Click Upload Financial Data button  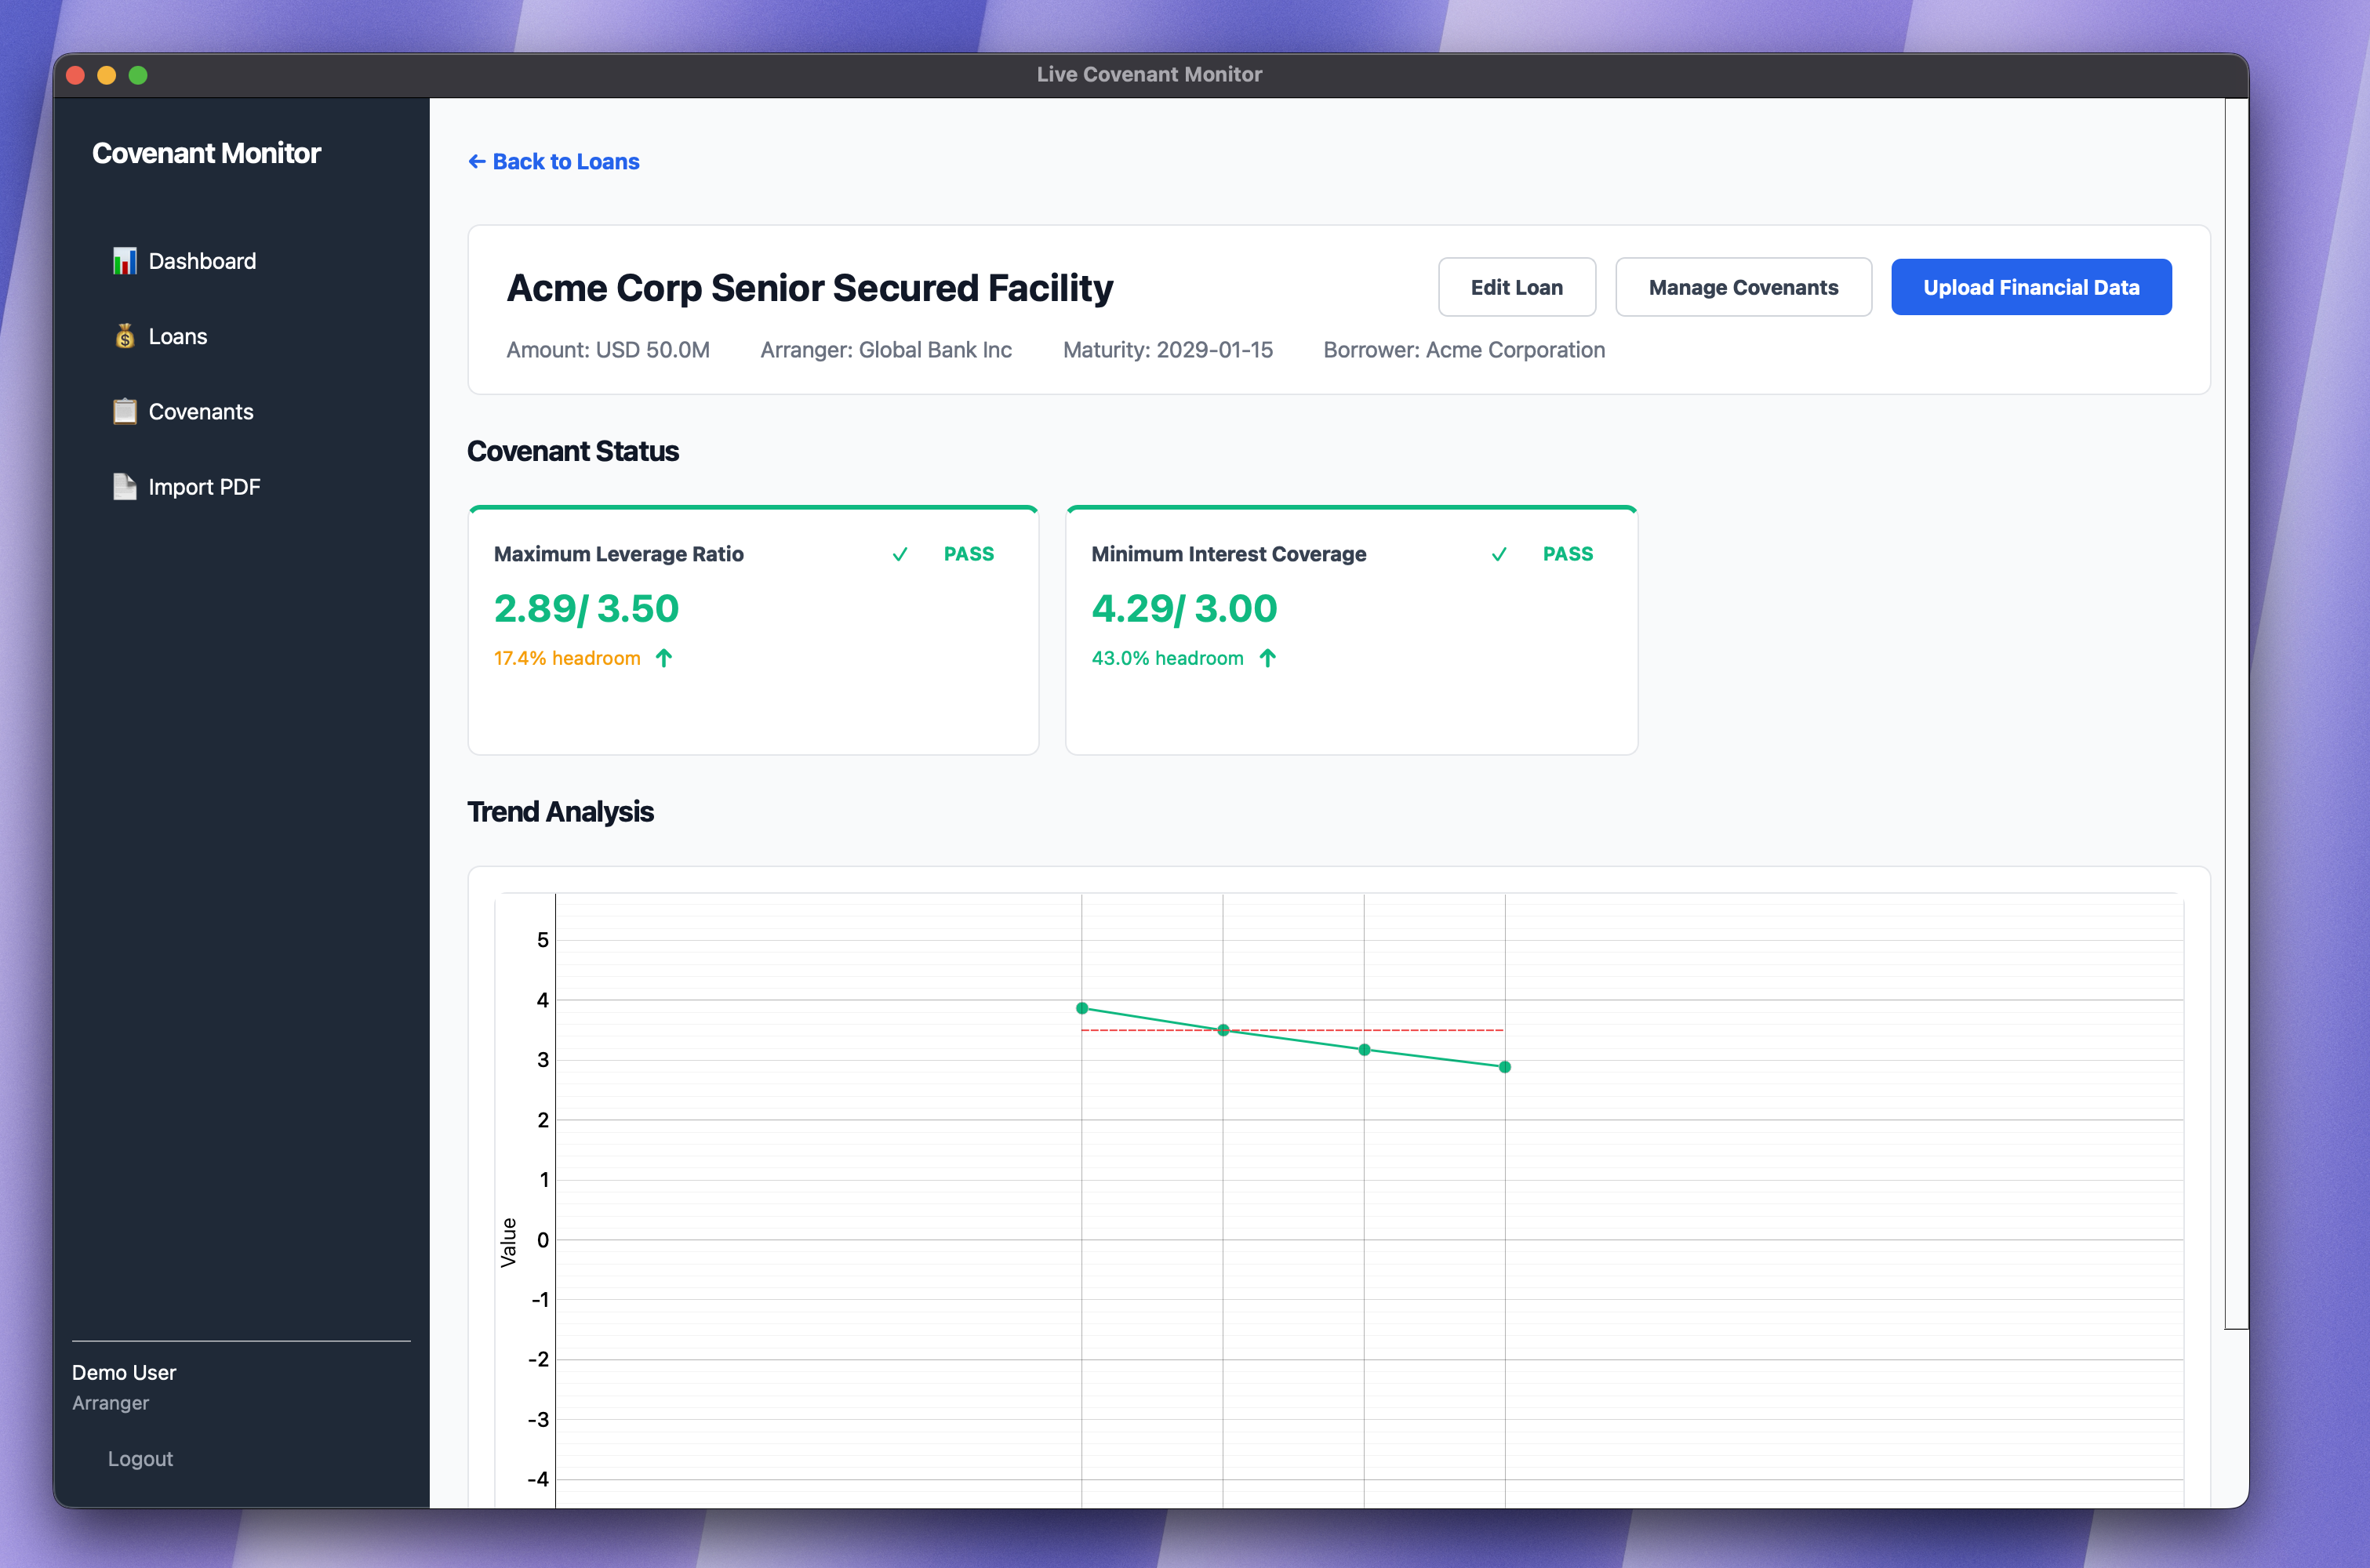2030,288
